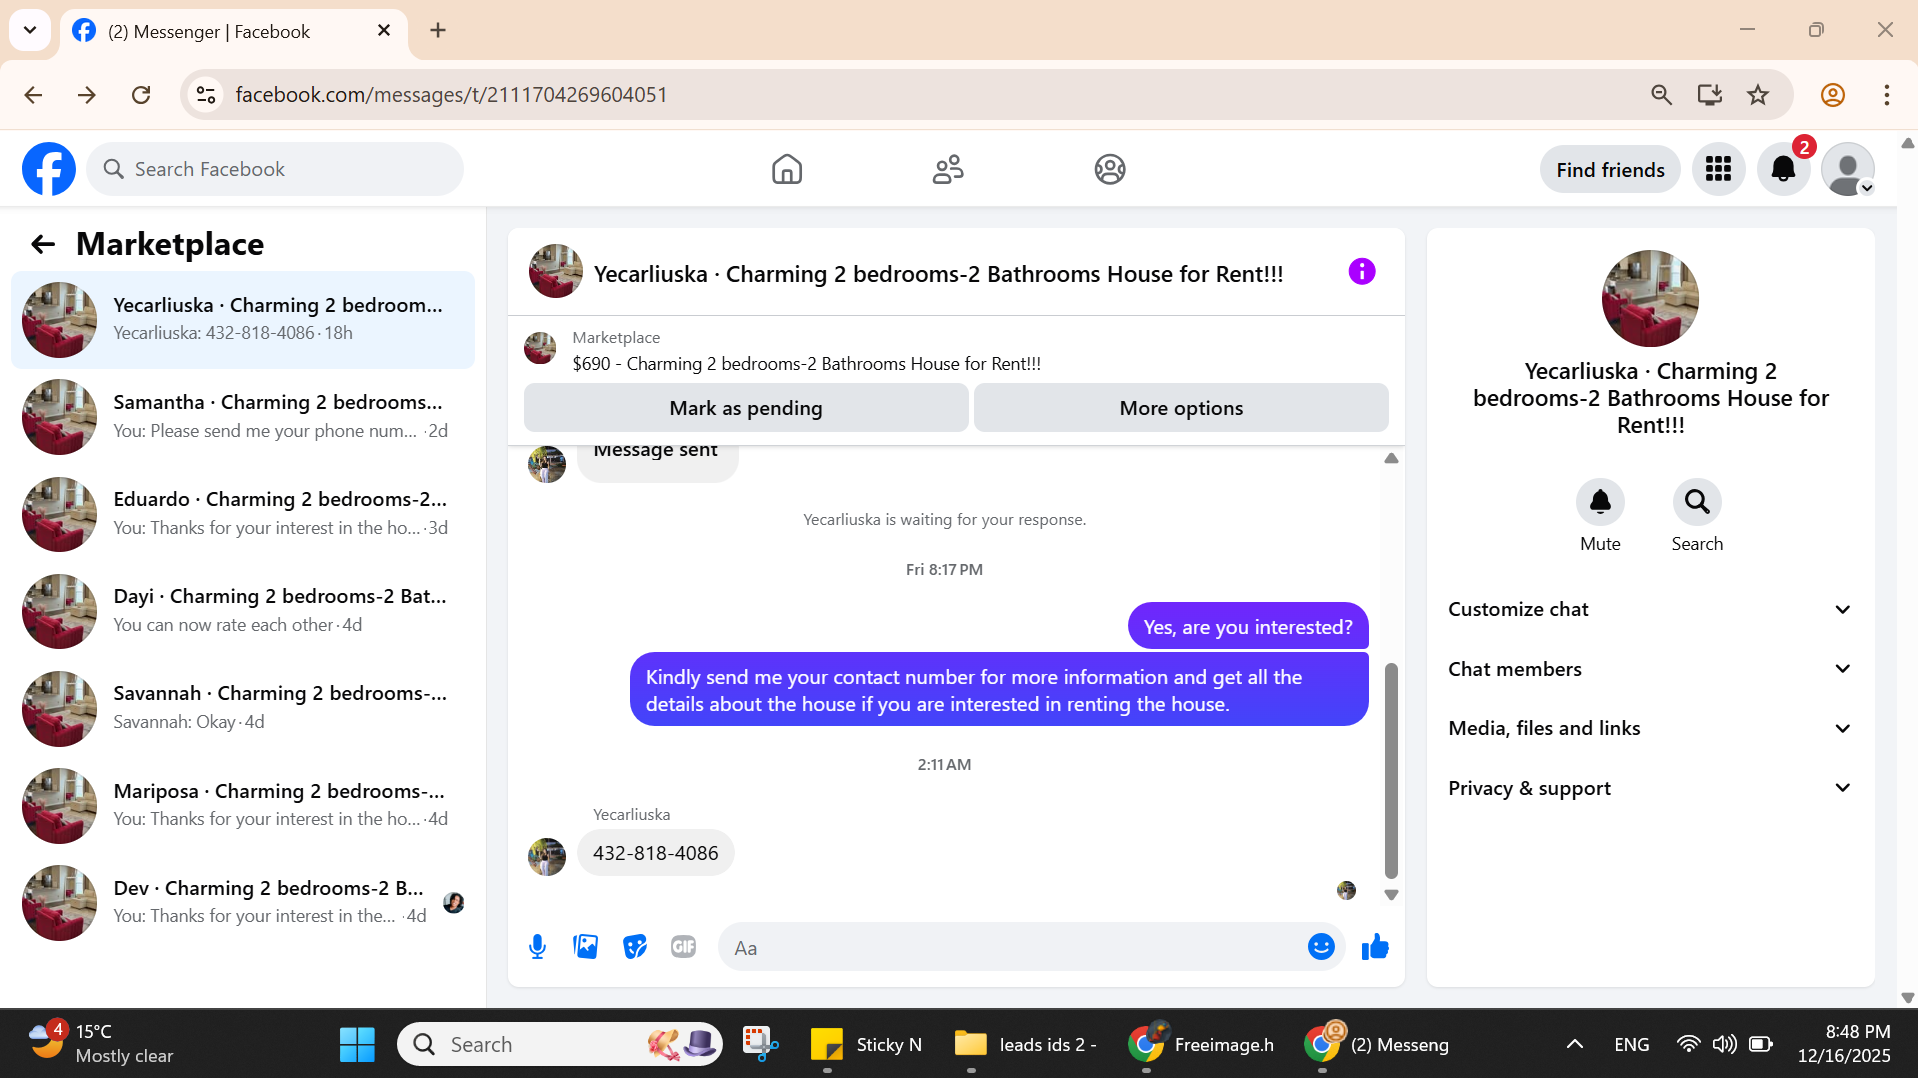Expand Privacy & support section
The image size is (1918, 1078).
1650,788
